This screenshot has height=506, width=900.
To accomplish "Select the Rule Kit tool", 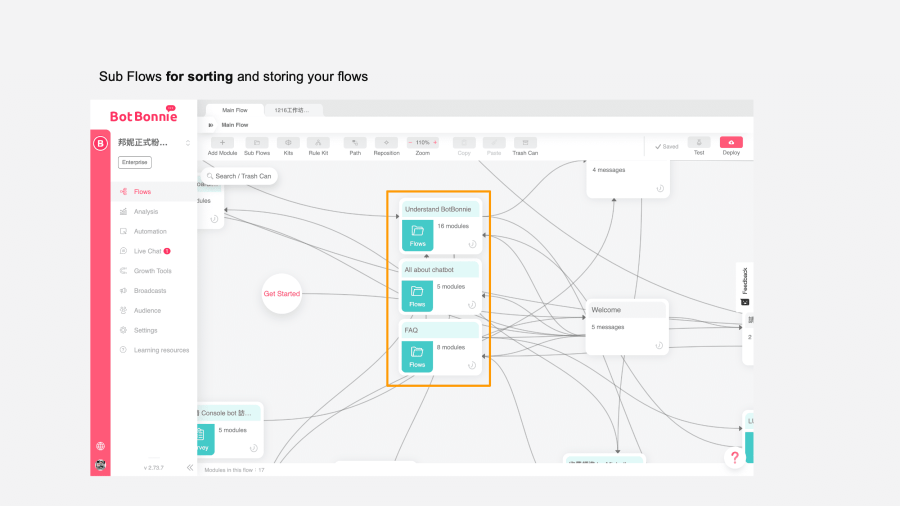I will tap(318, 143).
